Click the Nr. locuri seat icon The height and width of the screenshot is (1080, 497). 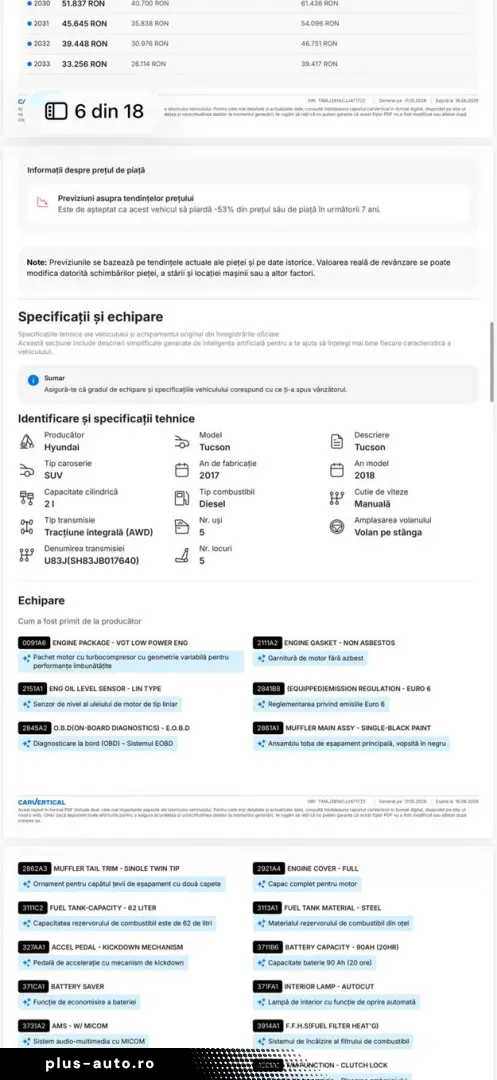(182, 555)
